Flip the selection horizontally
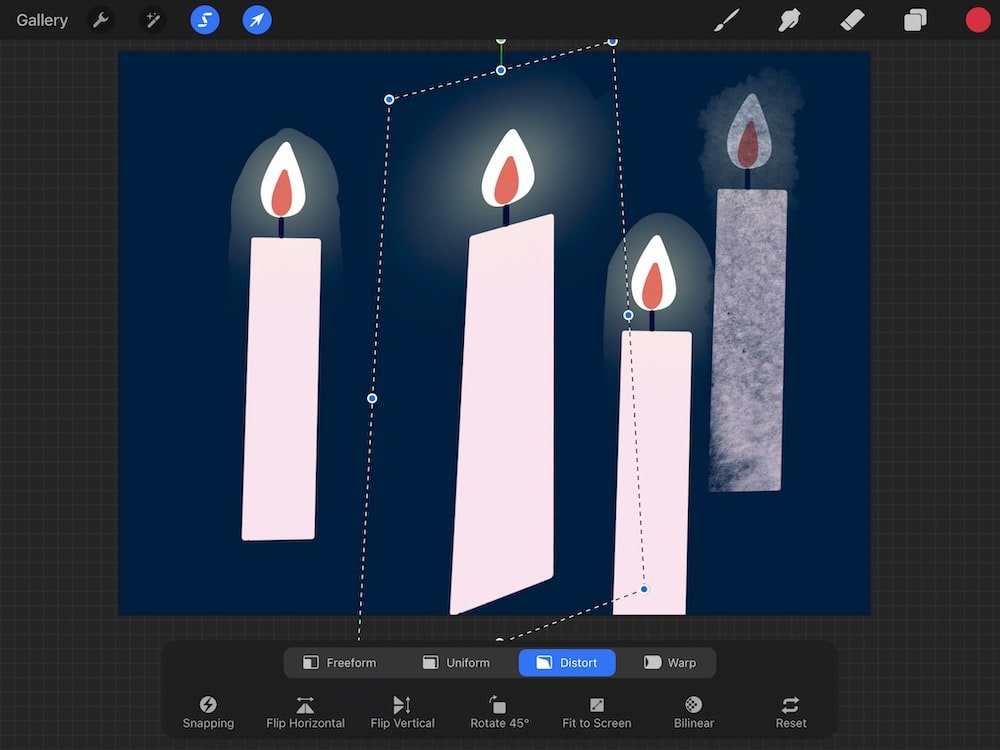Image resolution: width=1000 pixels, height=750 pixels. tap(305, 712)
